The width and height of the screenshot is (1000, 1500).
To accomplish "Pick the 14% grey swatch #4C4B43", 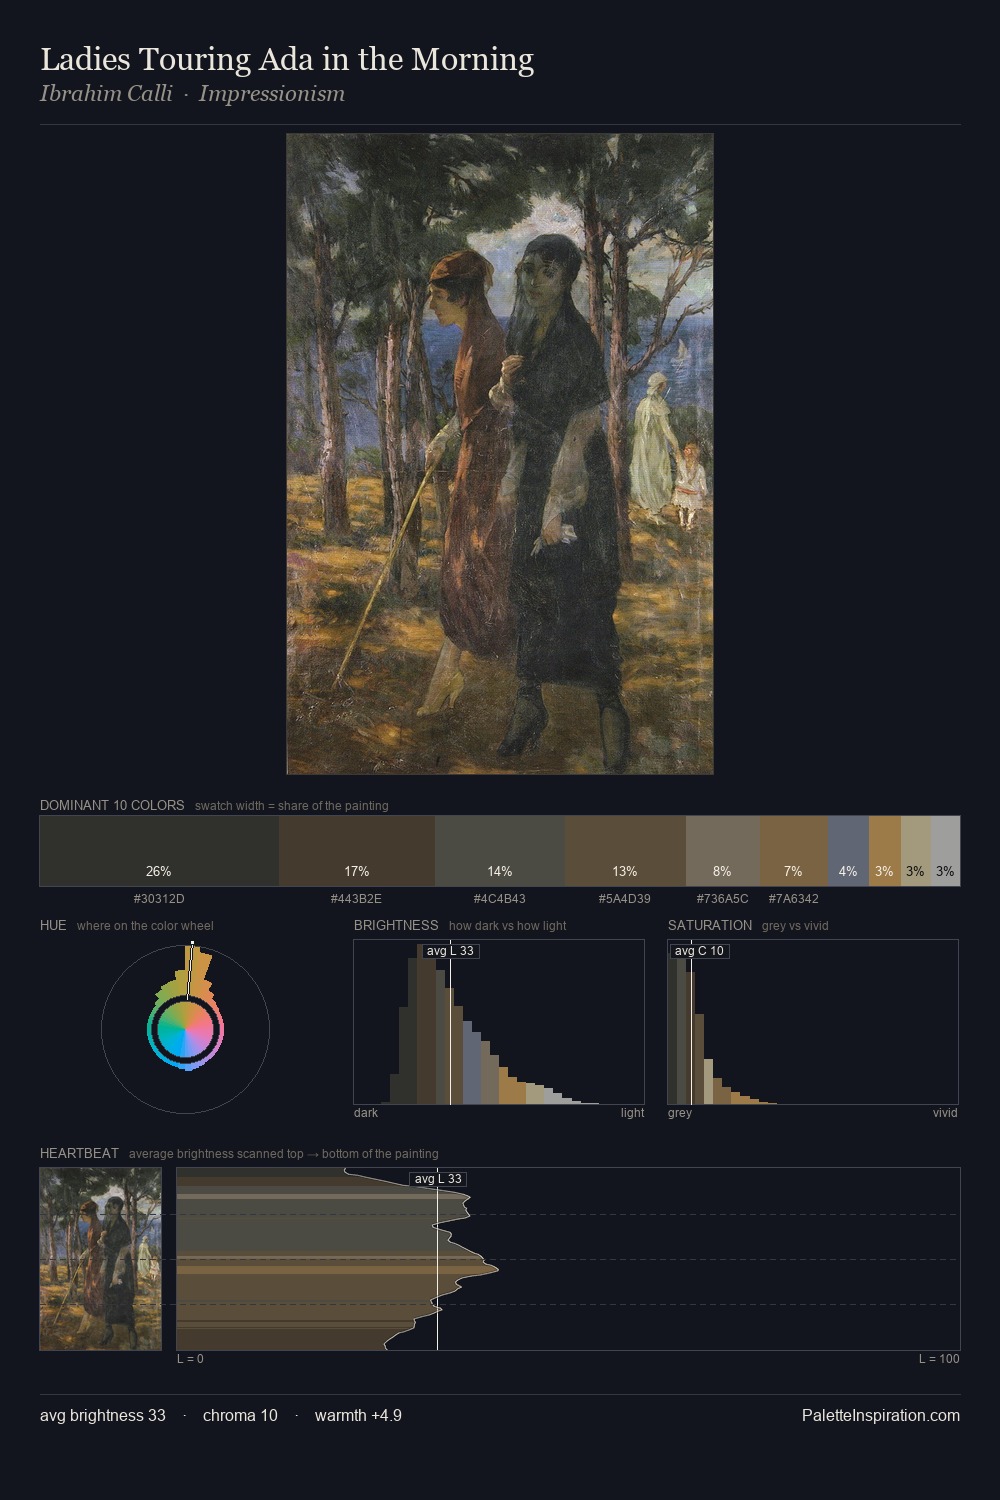I will click(x=500, y=851).
